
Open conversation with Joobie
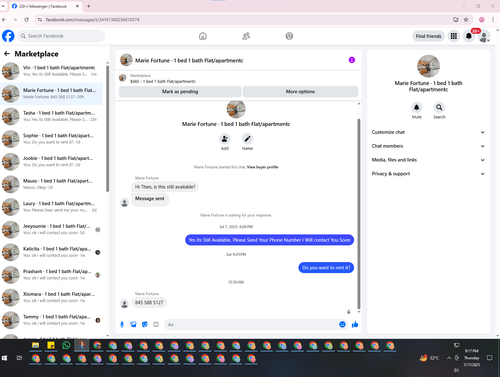point(52,162)
